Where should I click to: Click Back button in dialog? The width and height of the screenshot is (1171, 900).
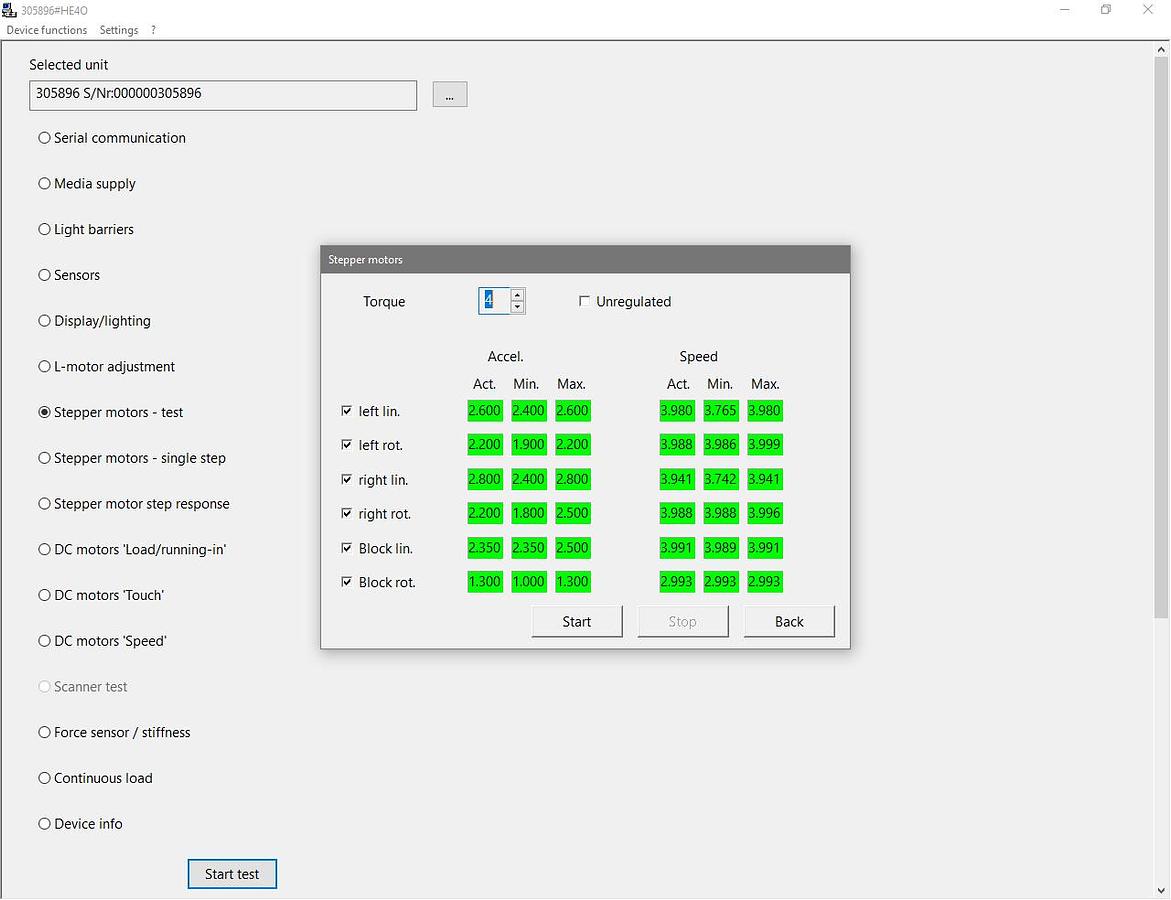788,622
